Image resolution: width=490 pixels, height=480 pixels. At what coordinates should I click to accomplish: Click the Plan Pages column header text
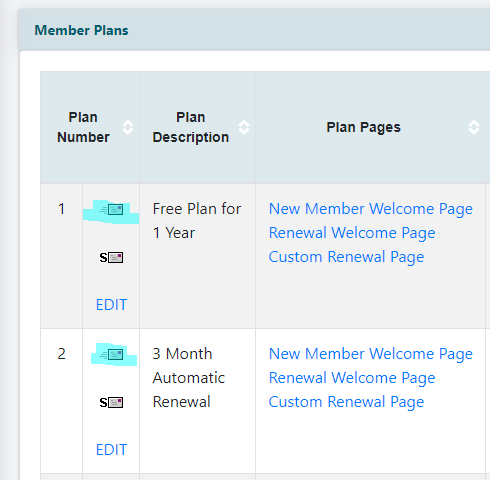[363, 127]
